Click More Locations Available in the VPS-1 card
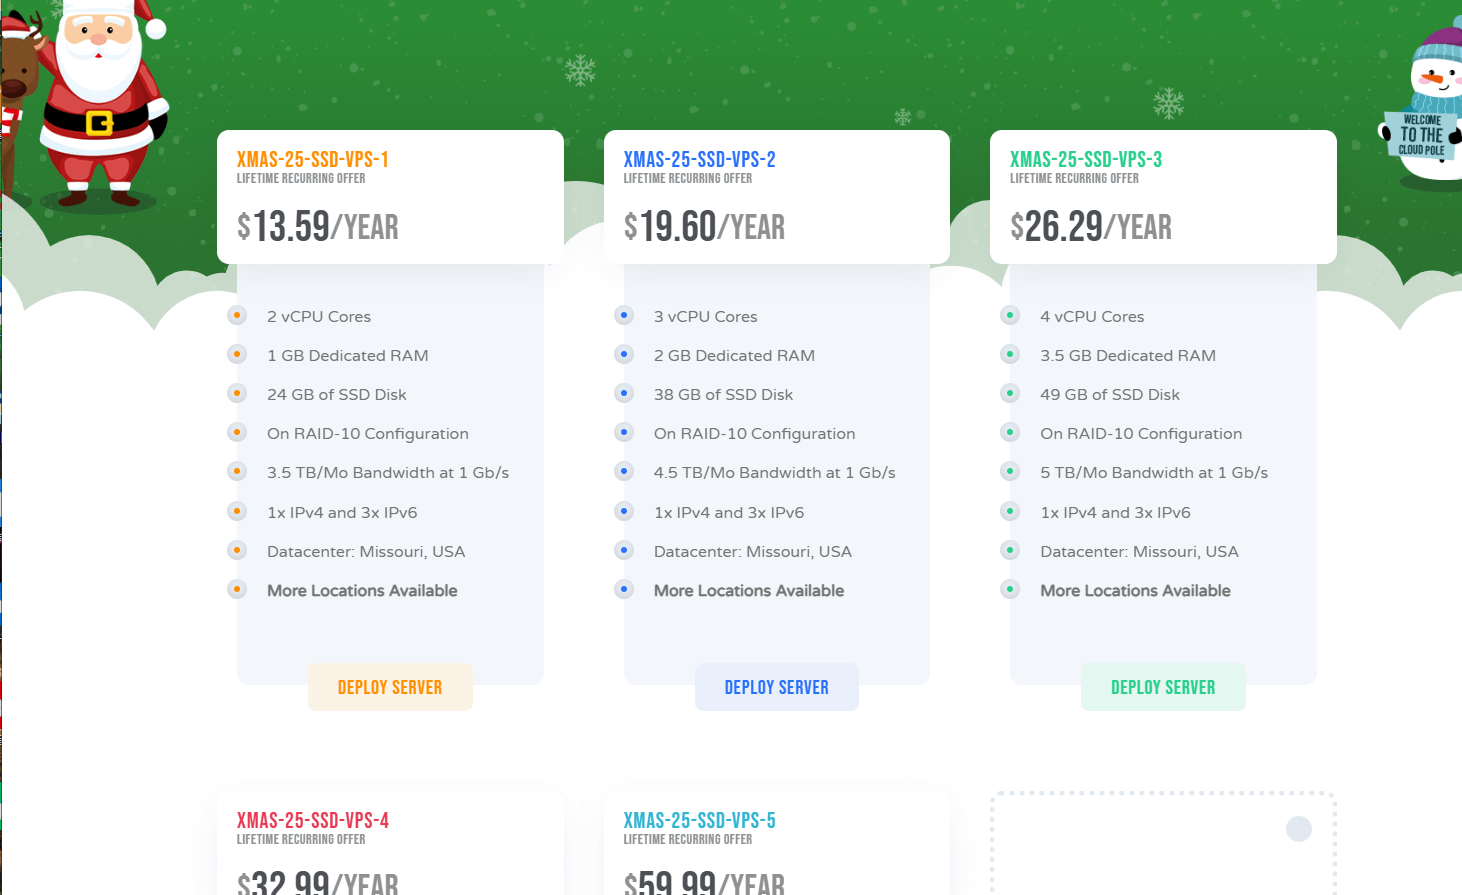The width and height of the screenshot is (1462, 895). [362, 591]
